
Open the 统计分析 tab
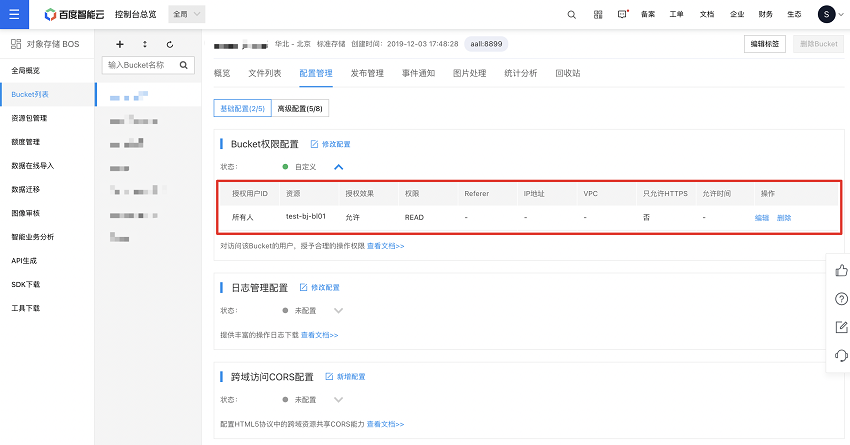click(520, 73)
